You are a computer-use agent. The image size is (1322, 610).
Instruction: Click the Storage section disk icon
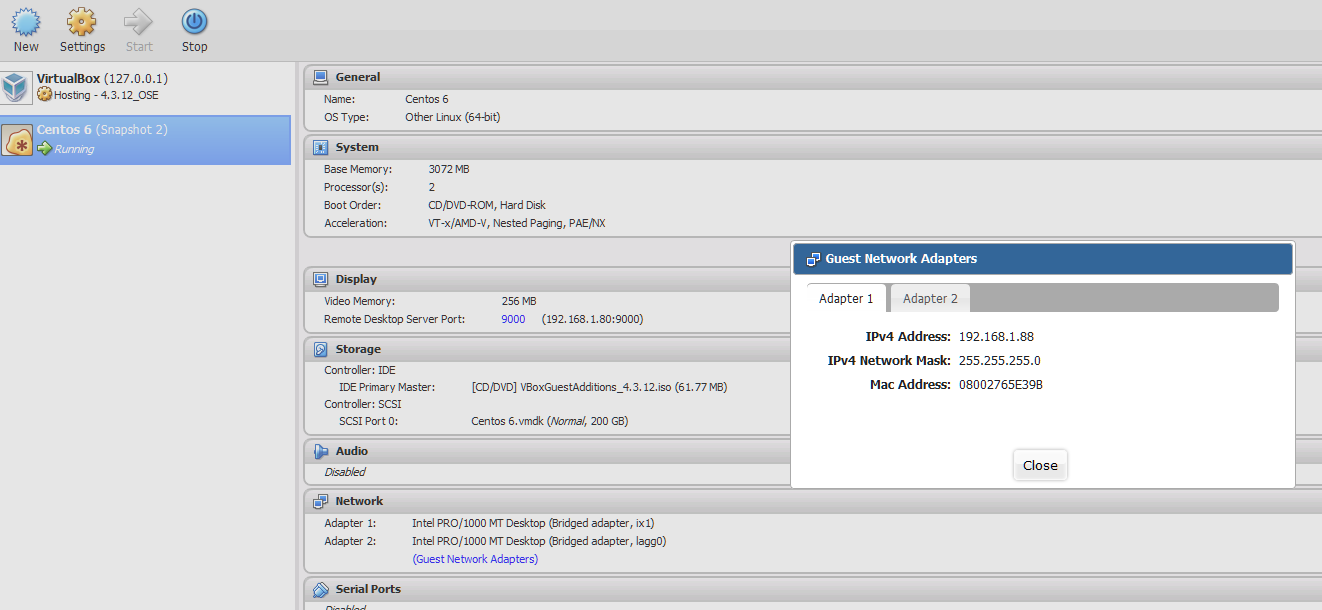coord(320,349)
